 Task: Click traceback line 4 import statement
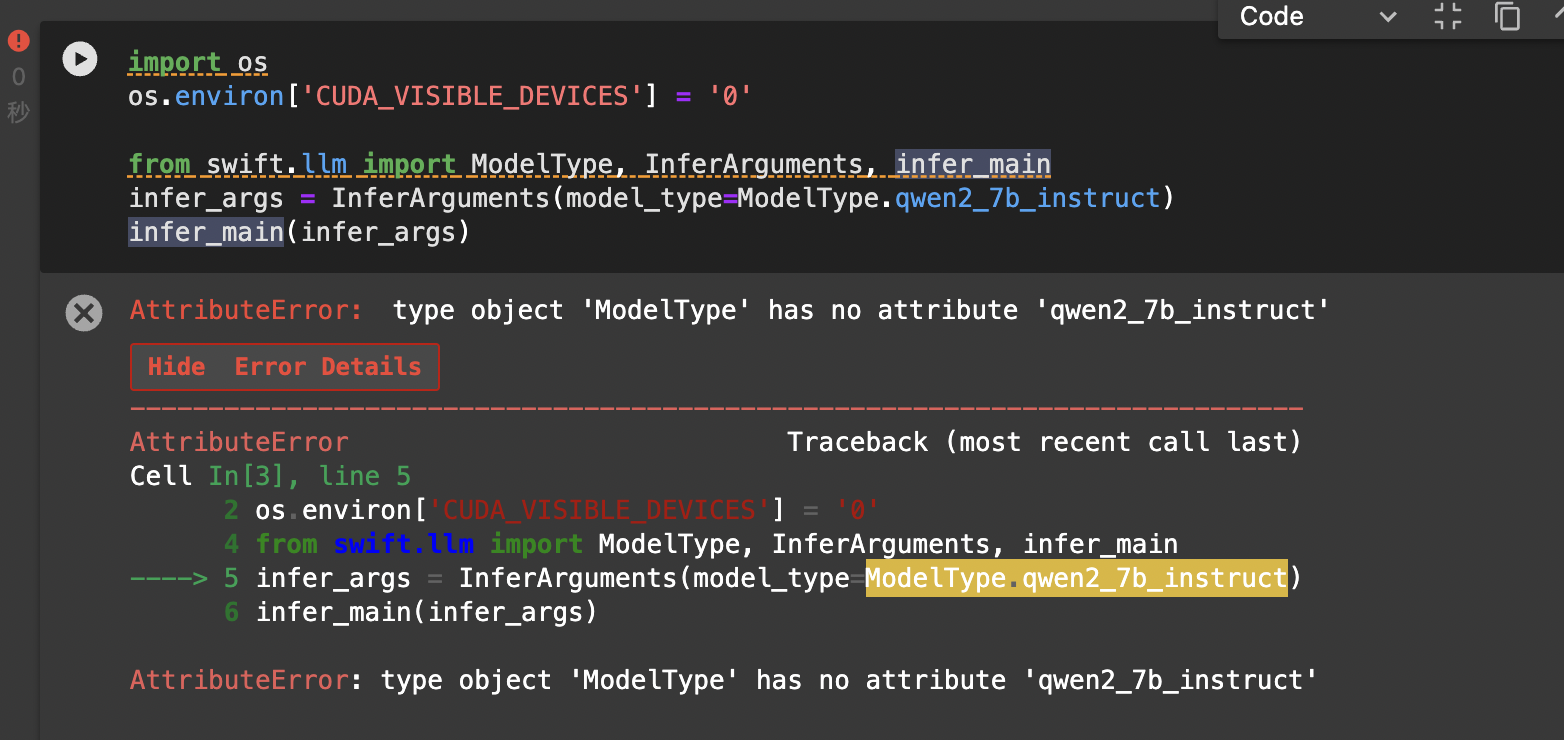pyautogui.click(x=717, y=544)
